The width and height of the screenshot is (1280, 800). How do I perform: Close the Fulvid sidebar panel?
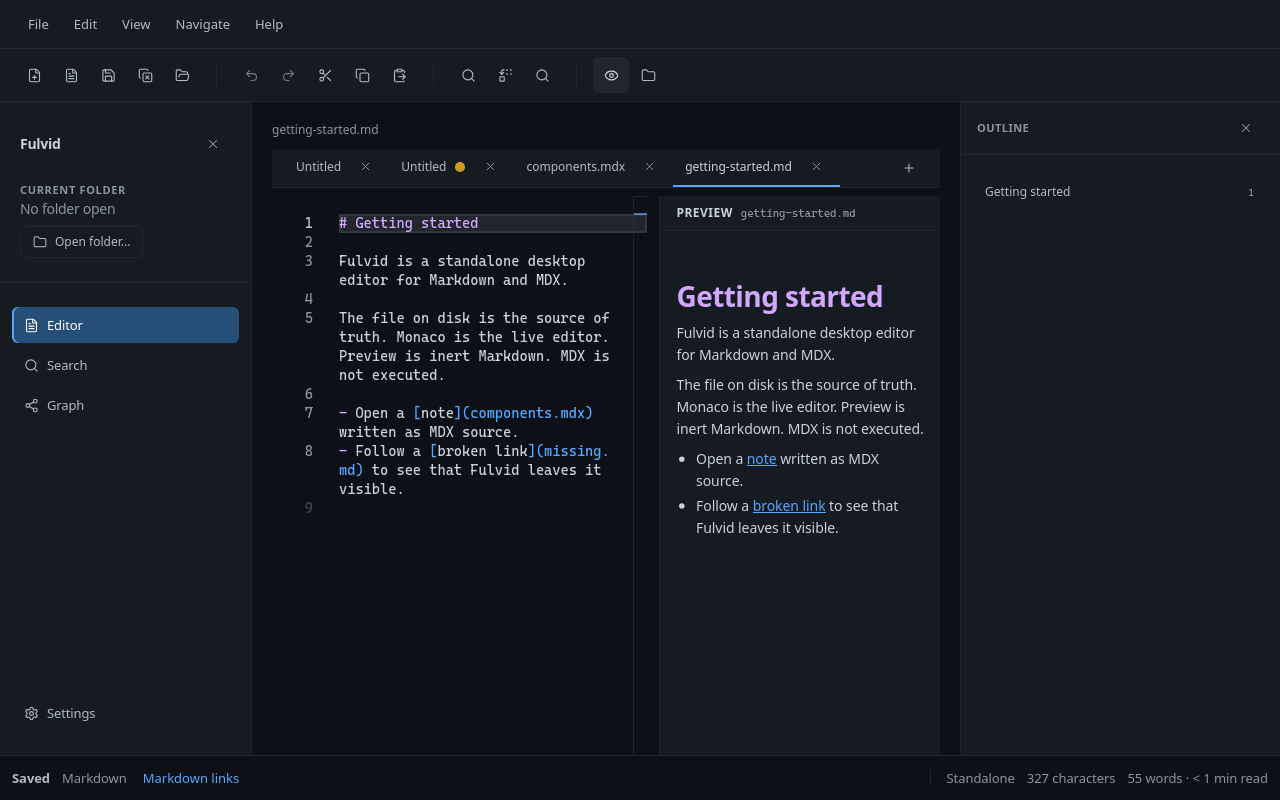[x=213, y=144]
